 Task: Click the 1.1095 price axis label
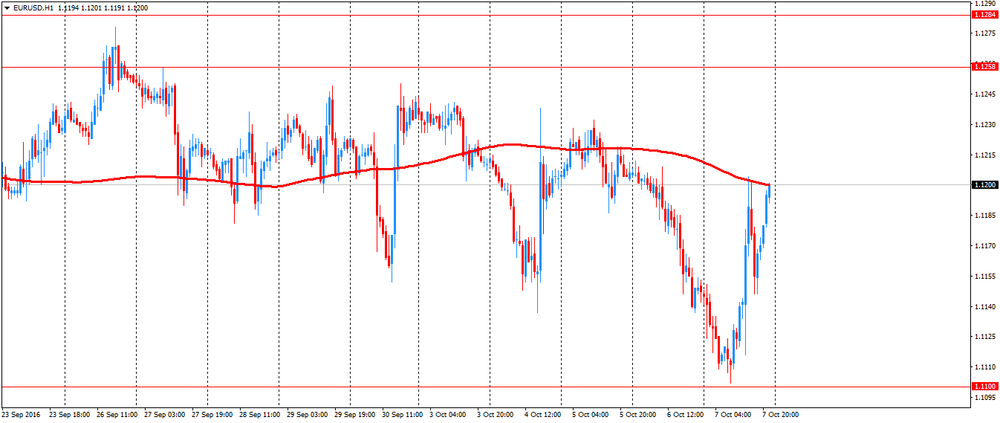point(983,396)
